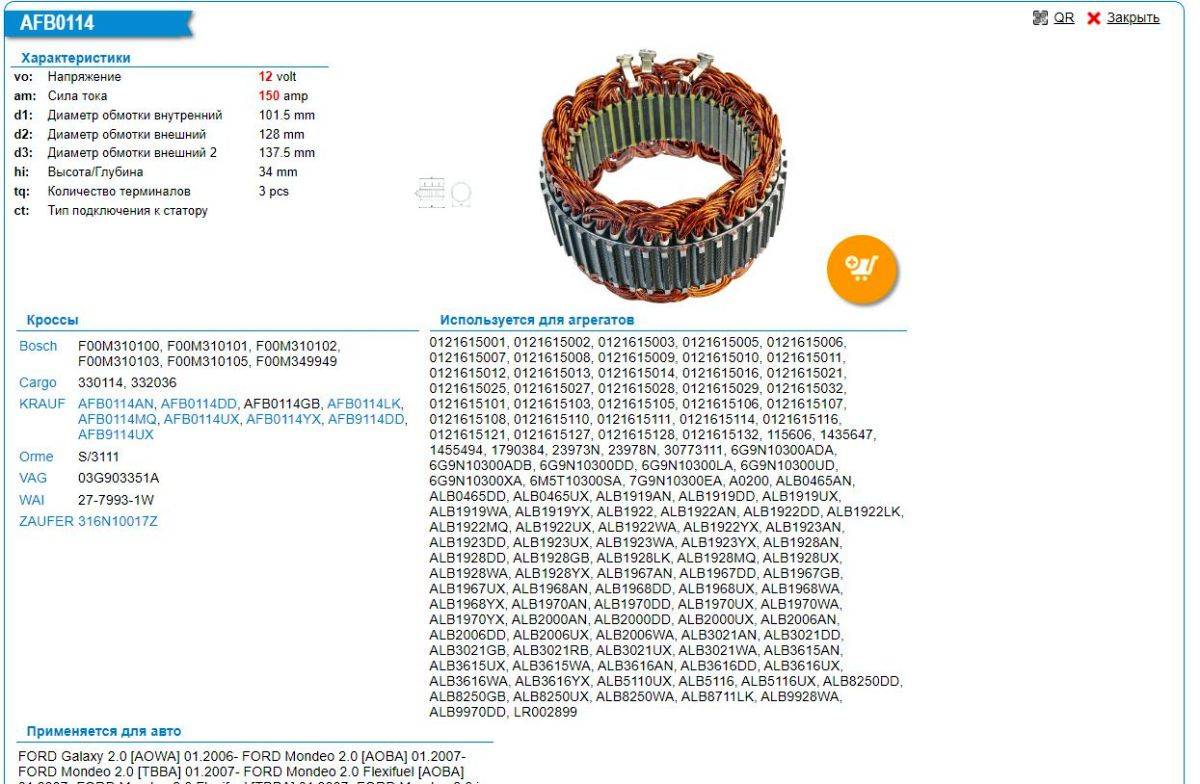
Task: Click the ring-shaped diagram icon
Action: click(x=461, y=193)
